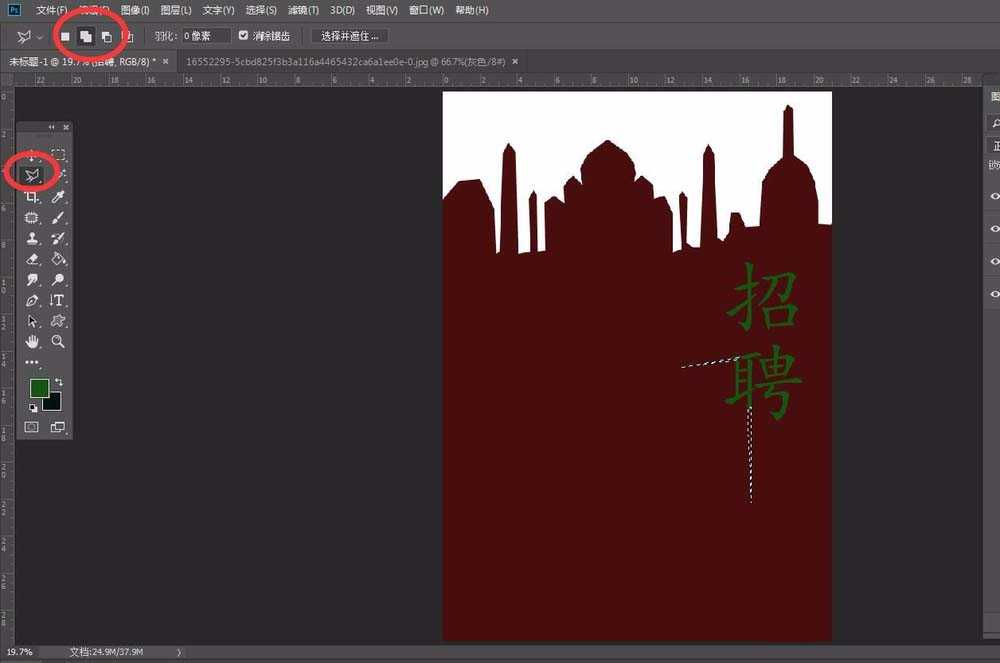The image size is (1000, 663).
Task: Select the vertical Type tool
Action: pyautogui.click(x=58, y=300)
